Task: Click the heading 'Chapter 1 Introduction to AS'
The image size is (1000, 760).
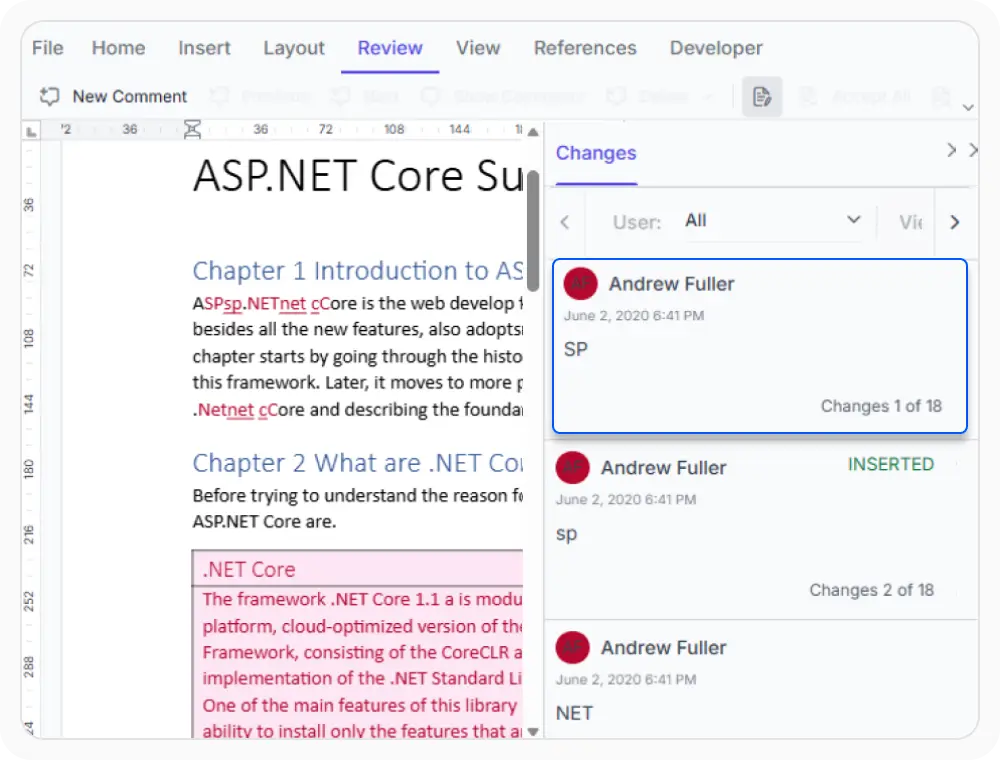Action: (358, 271)
